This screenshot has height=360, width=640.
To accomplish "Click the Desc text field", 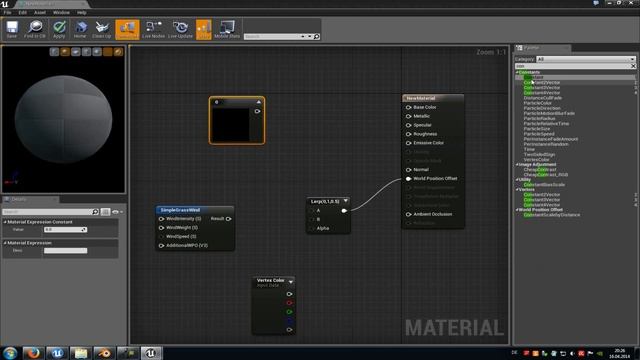I will (x=65, y=251).
